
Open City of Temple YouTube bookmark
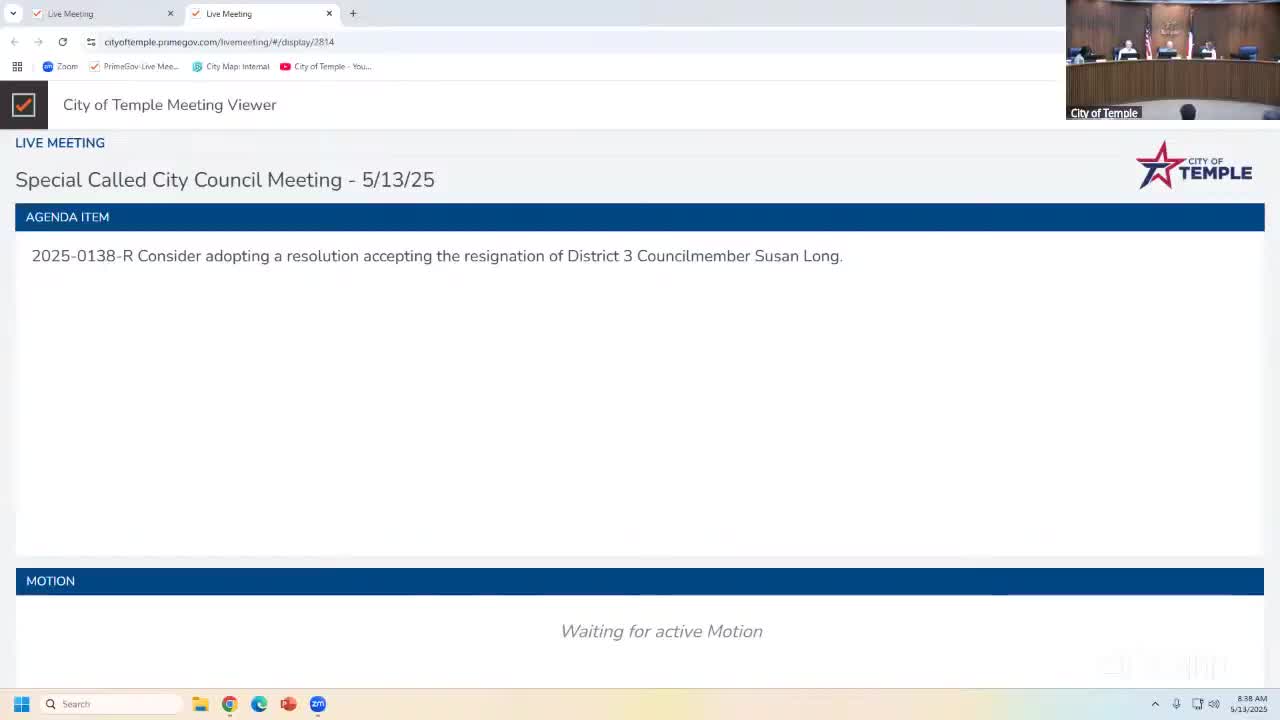pos(326,66)
